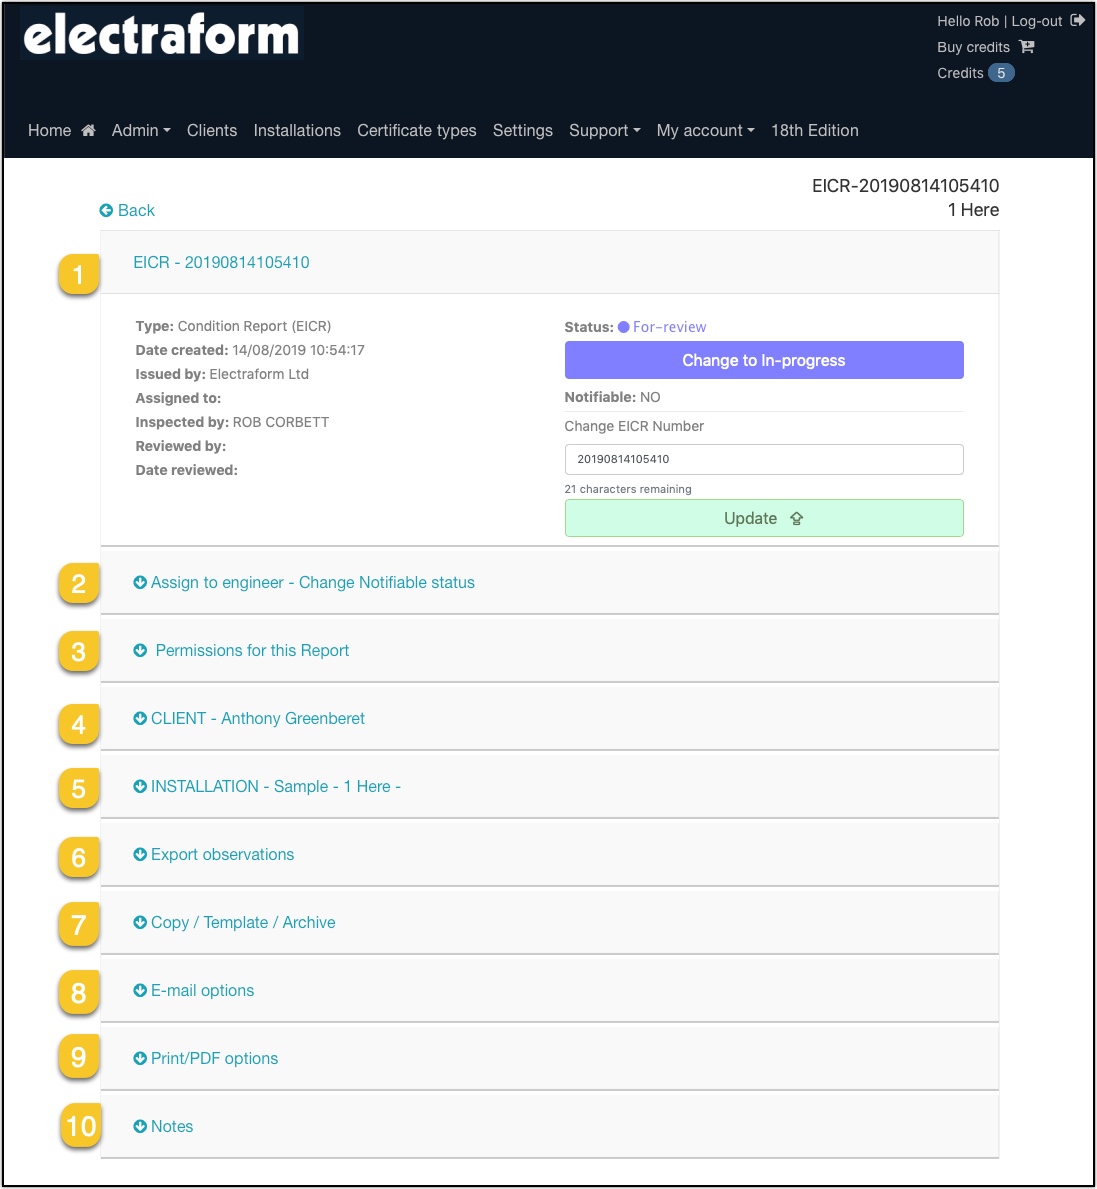Click the arrow icon beside Assign to engineer
This screenshot has height=1189, width=1097.
(x=140, y=582)
